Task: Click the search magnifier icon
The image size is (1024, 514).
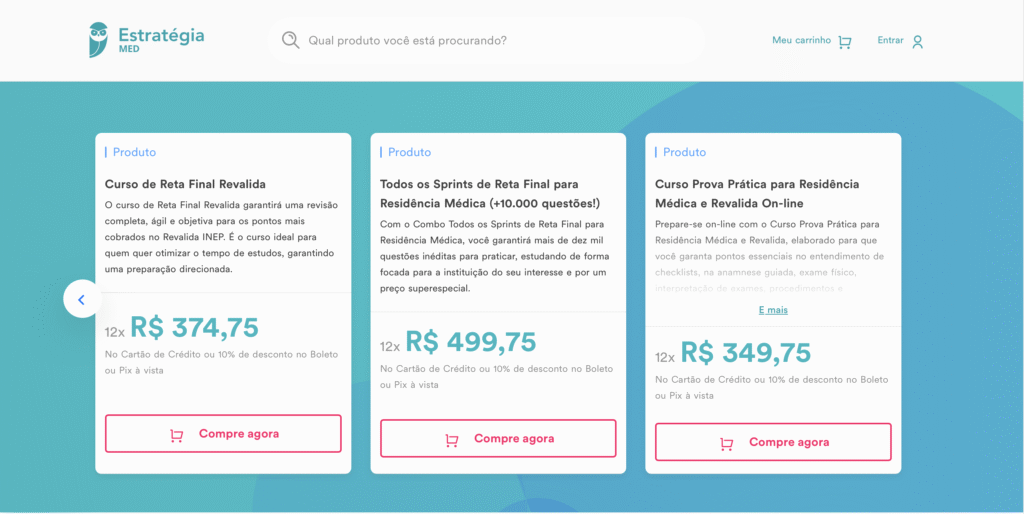Action: pos(291,40)
